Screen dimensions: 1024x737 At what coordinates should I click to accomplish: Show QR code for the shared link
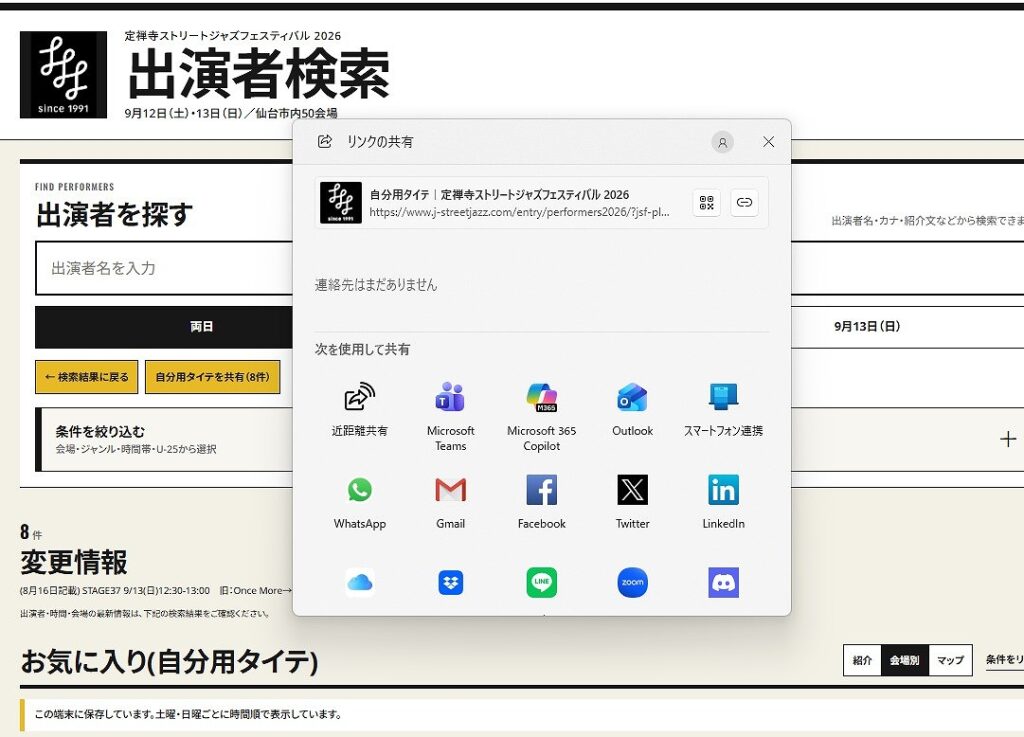pos(707,202)
